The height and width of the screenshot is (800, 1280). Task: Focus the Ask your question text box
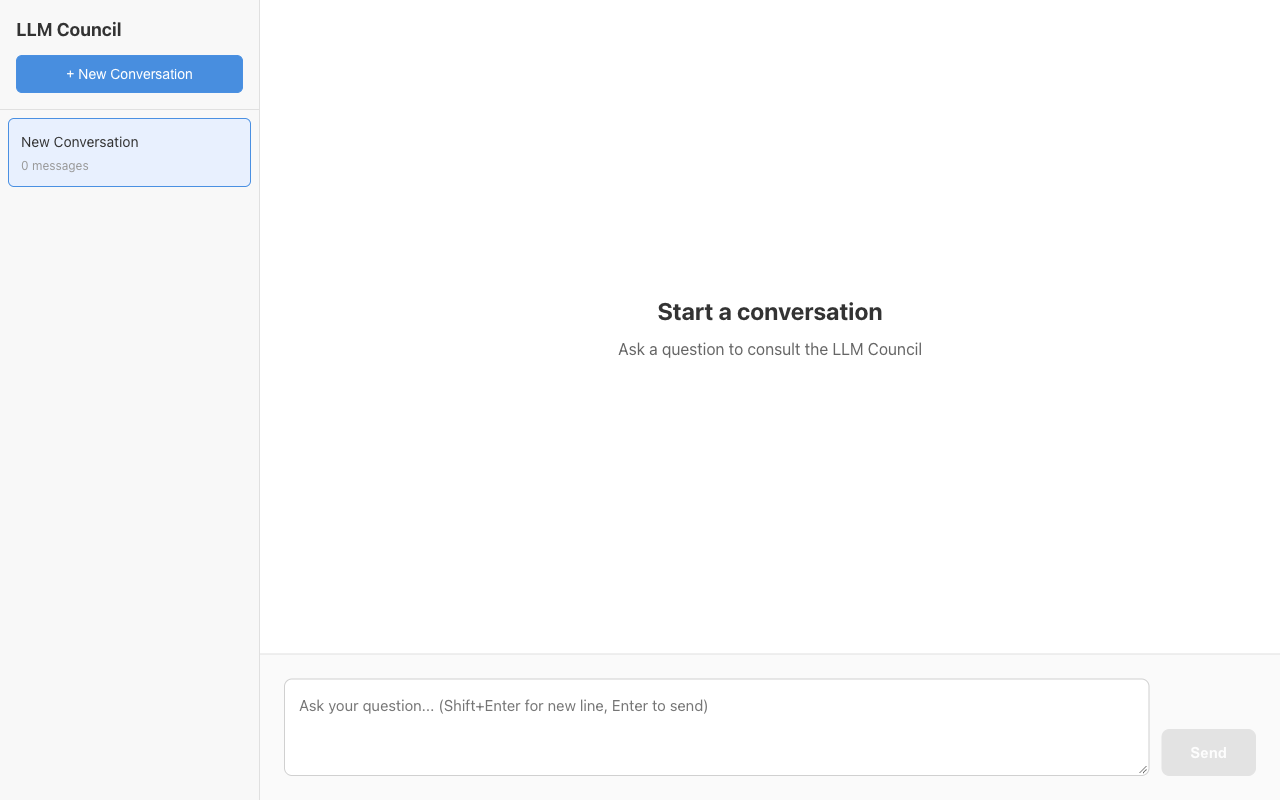pos(716,727)
